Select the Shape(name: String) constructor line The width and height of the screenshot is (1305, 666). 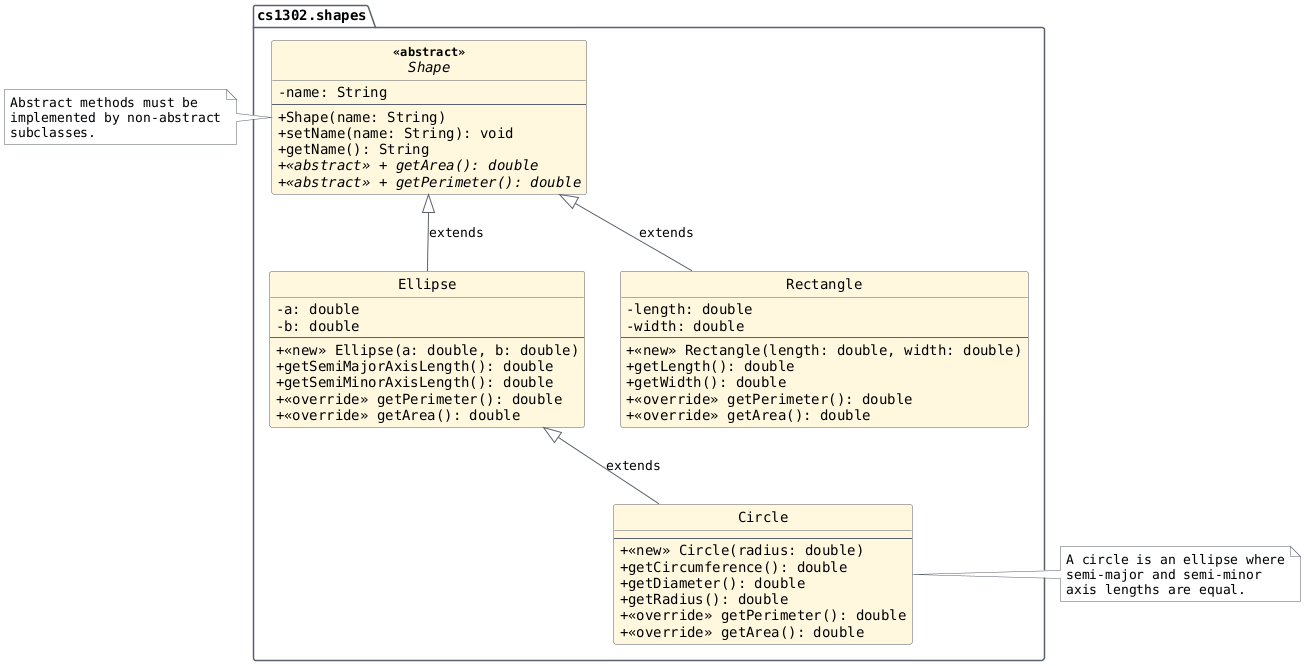pyautogui.click(x=361, y=117)
